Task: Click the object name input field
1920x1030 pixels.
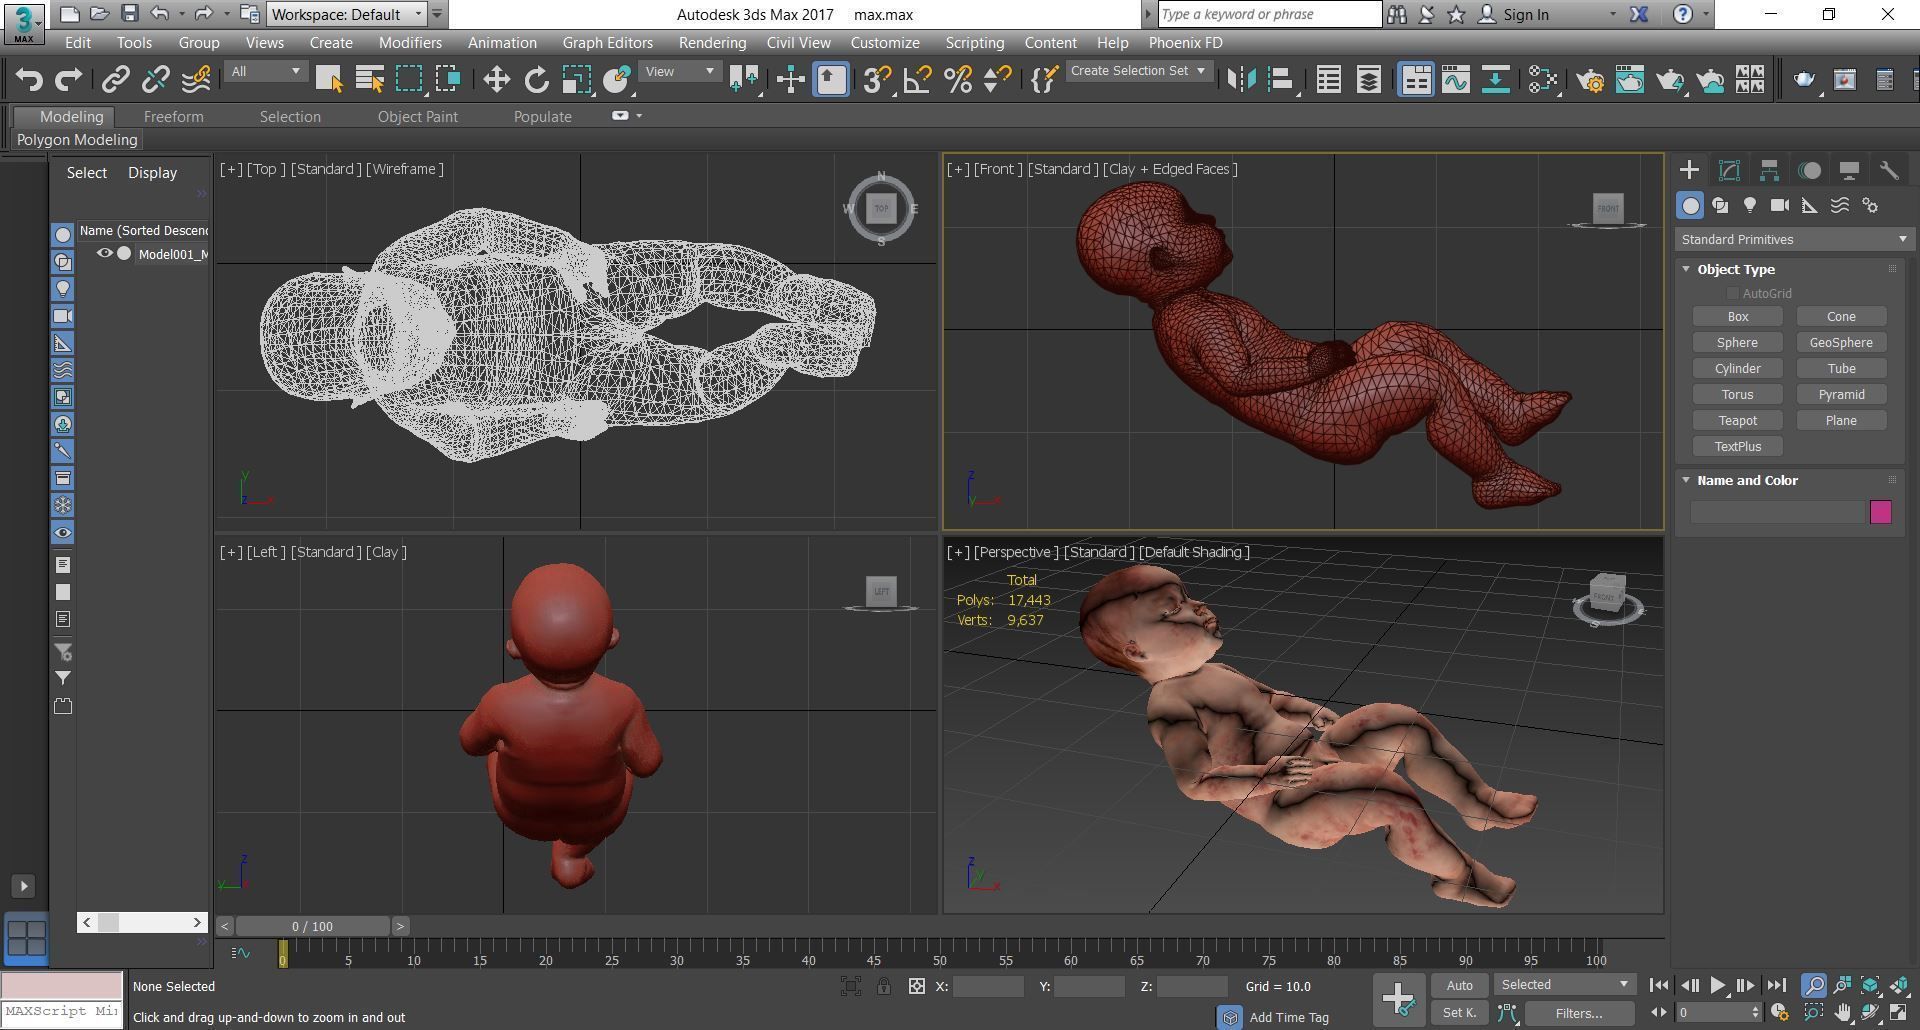Action: tap(1778, 512)
